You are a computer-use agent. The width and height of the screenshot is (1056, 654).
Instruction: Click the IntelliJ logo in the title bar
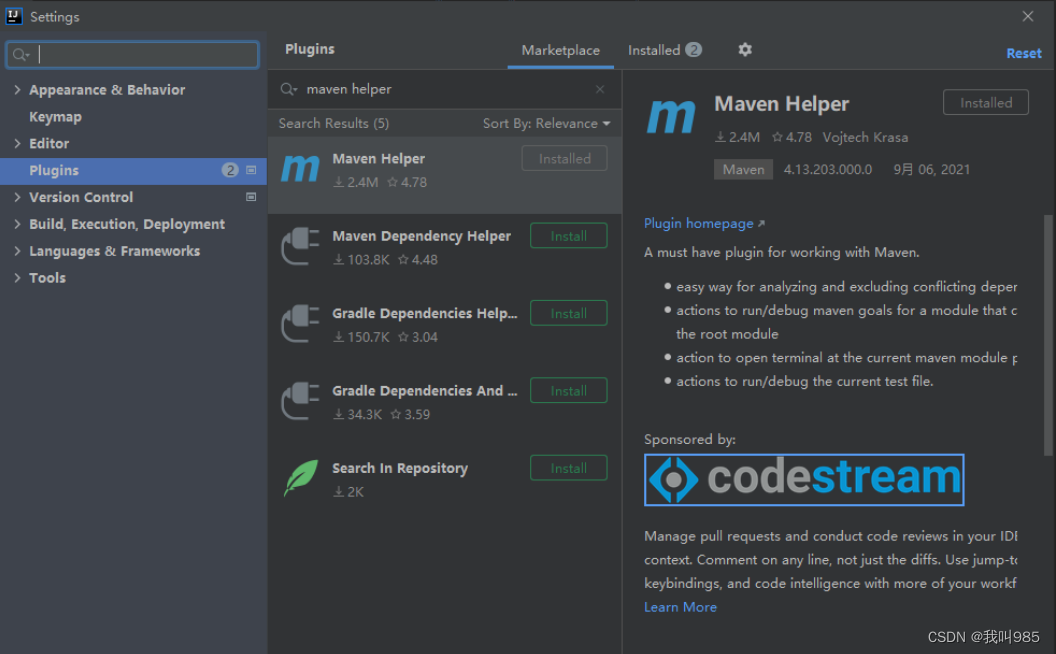pos(13,16)
